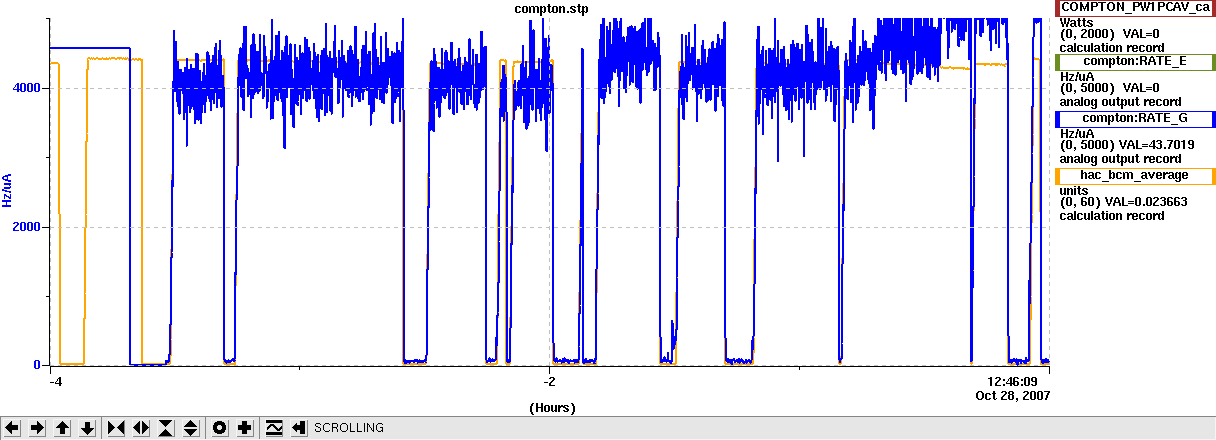Click the horizontal compress (zoom in time) icon
1216x440 pixels.
(x=116, y=428)
